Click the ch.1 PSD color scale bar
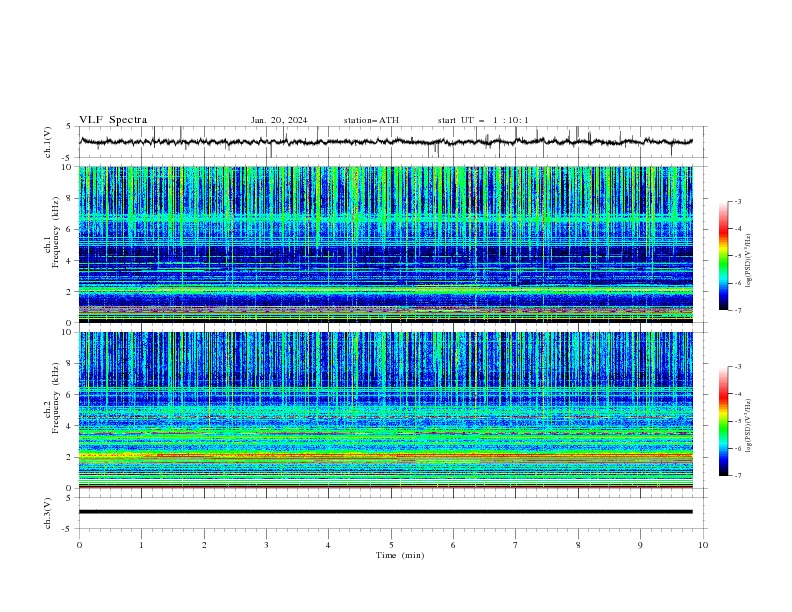 click(x=723, y=256)
